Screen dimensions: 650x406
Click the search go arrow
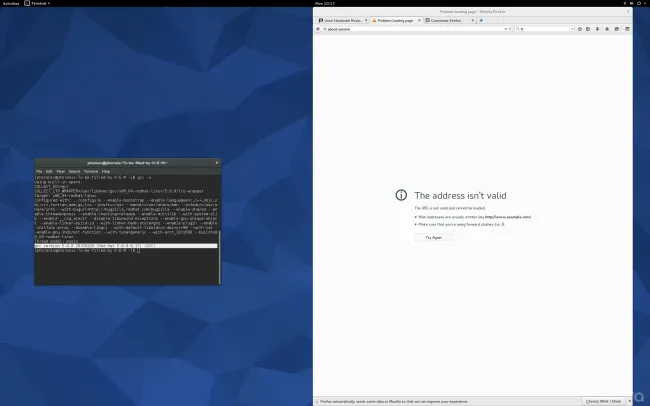[x=572, y=29]
